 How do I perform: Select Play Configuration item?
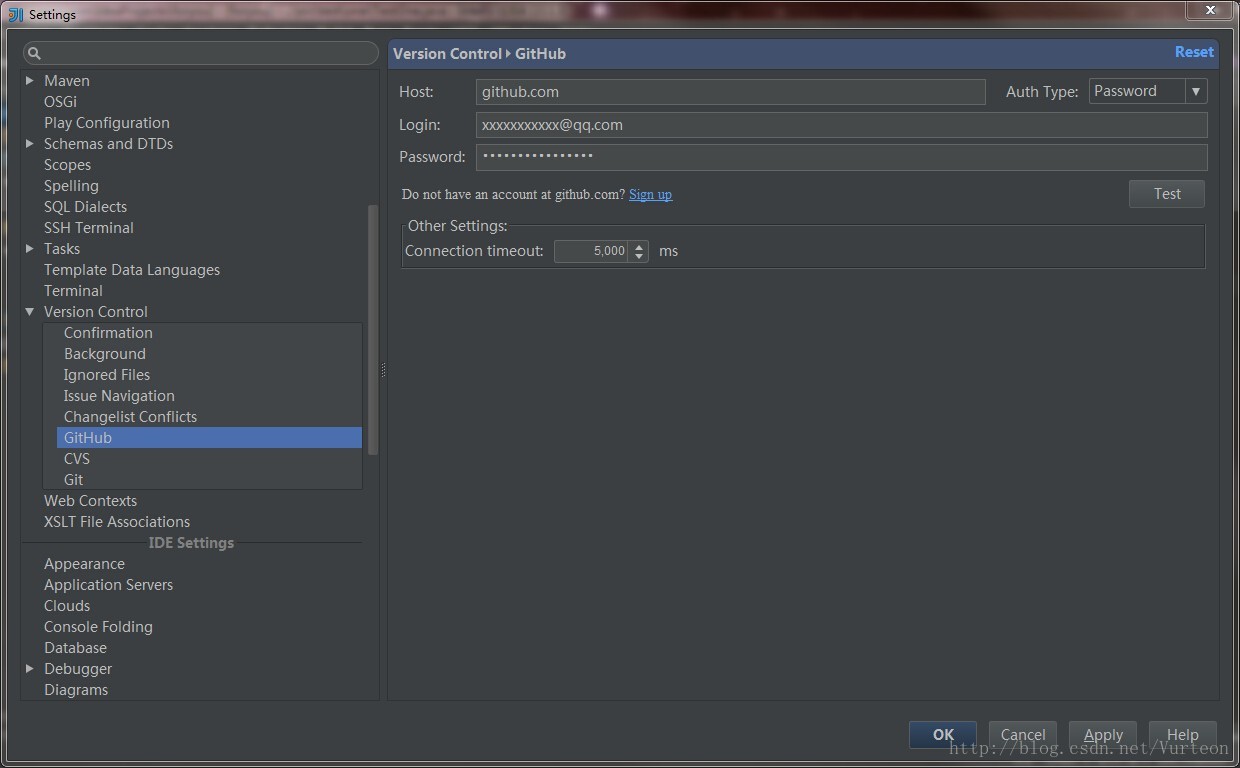[x=107, y=122]
